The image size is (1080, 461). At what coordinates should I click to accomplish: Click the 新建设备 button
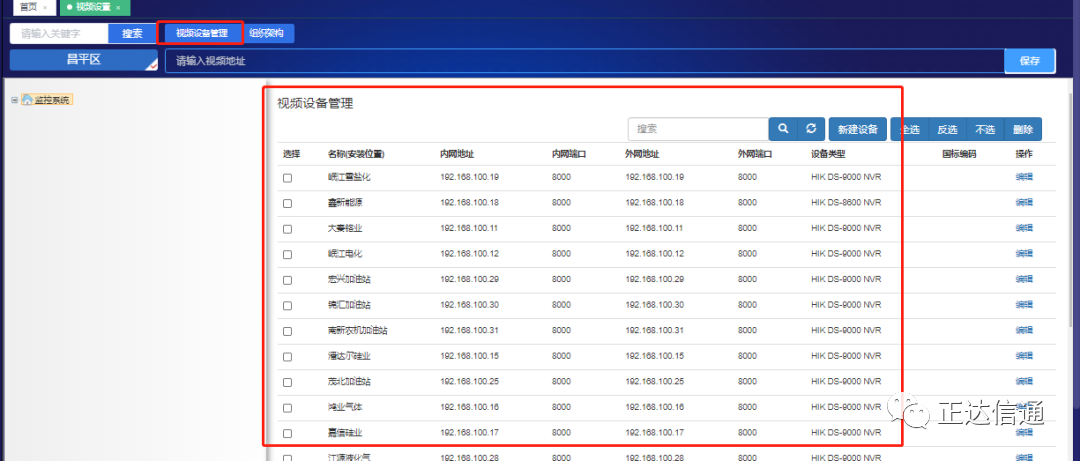tap(858, 129)
